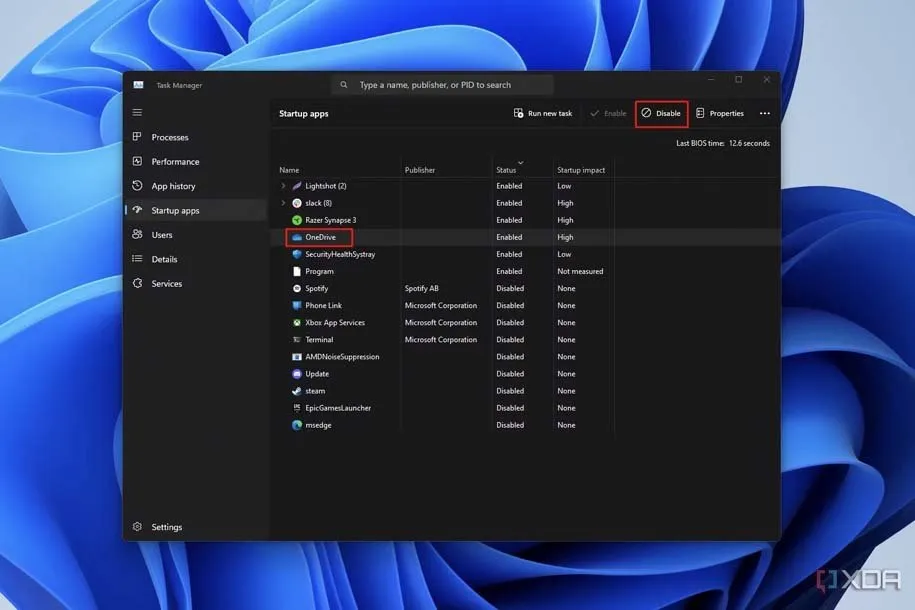Click the Run new task button
Viewport: 915px width, 610px height.
[543, 113]
